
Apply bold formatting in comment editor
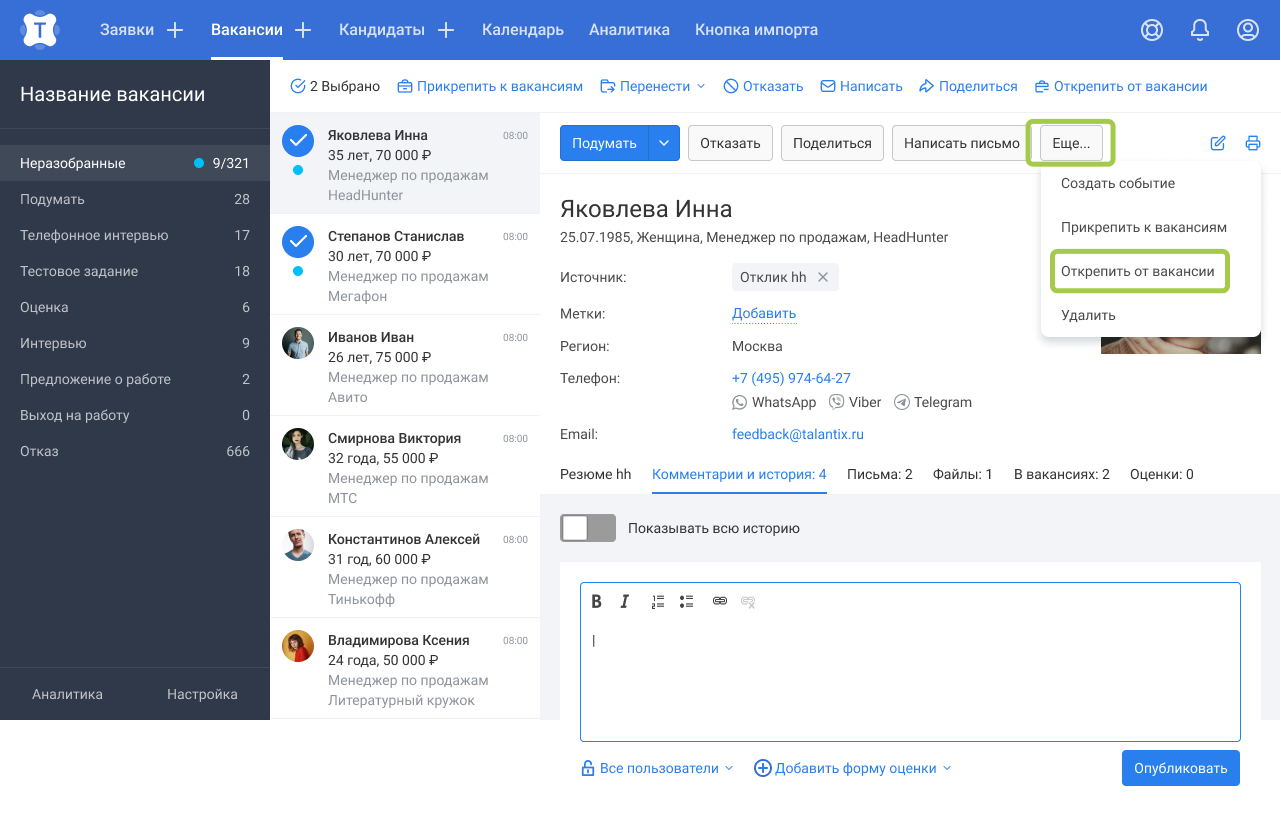[x=596, y=601]
